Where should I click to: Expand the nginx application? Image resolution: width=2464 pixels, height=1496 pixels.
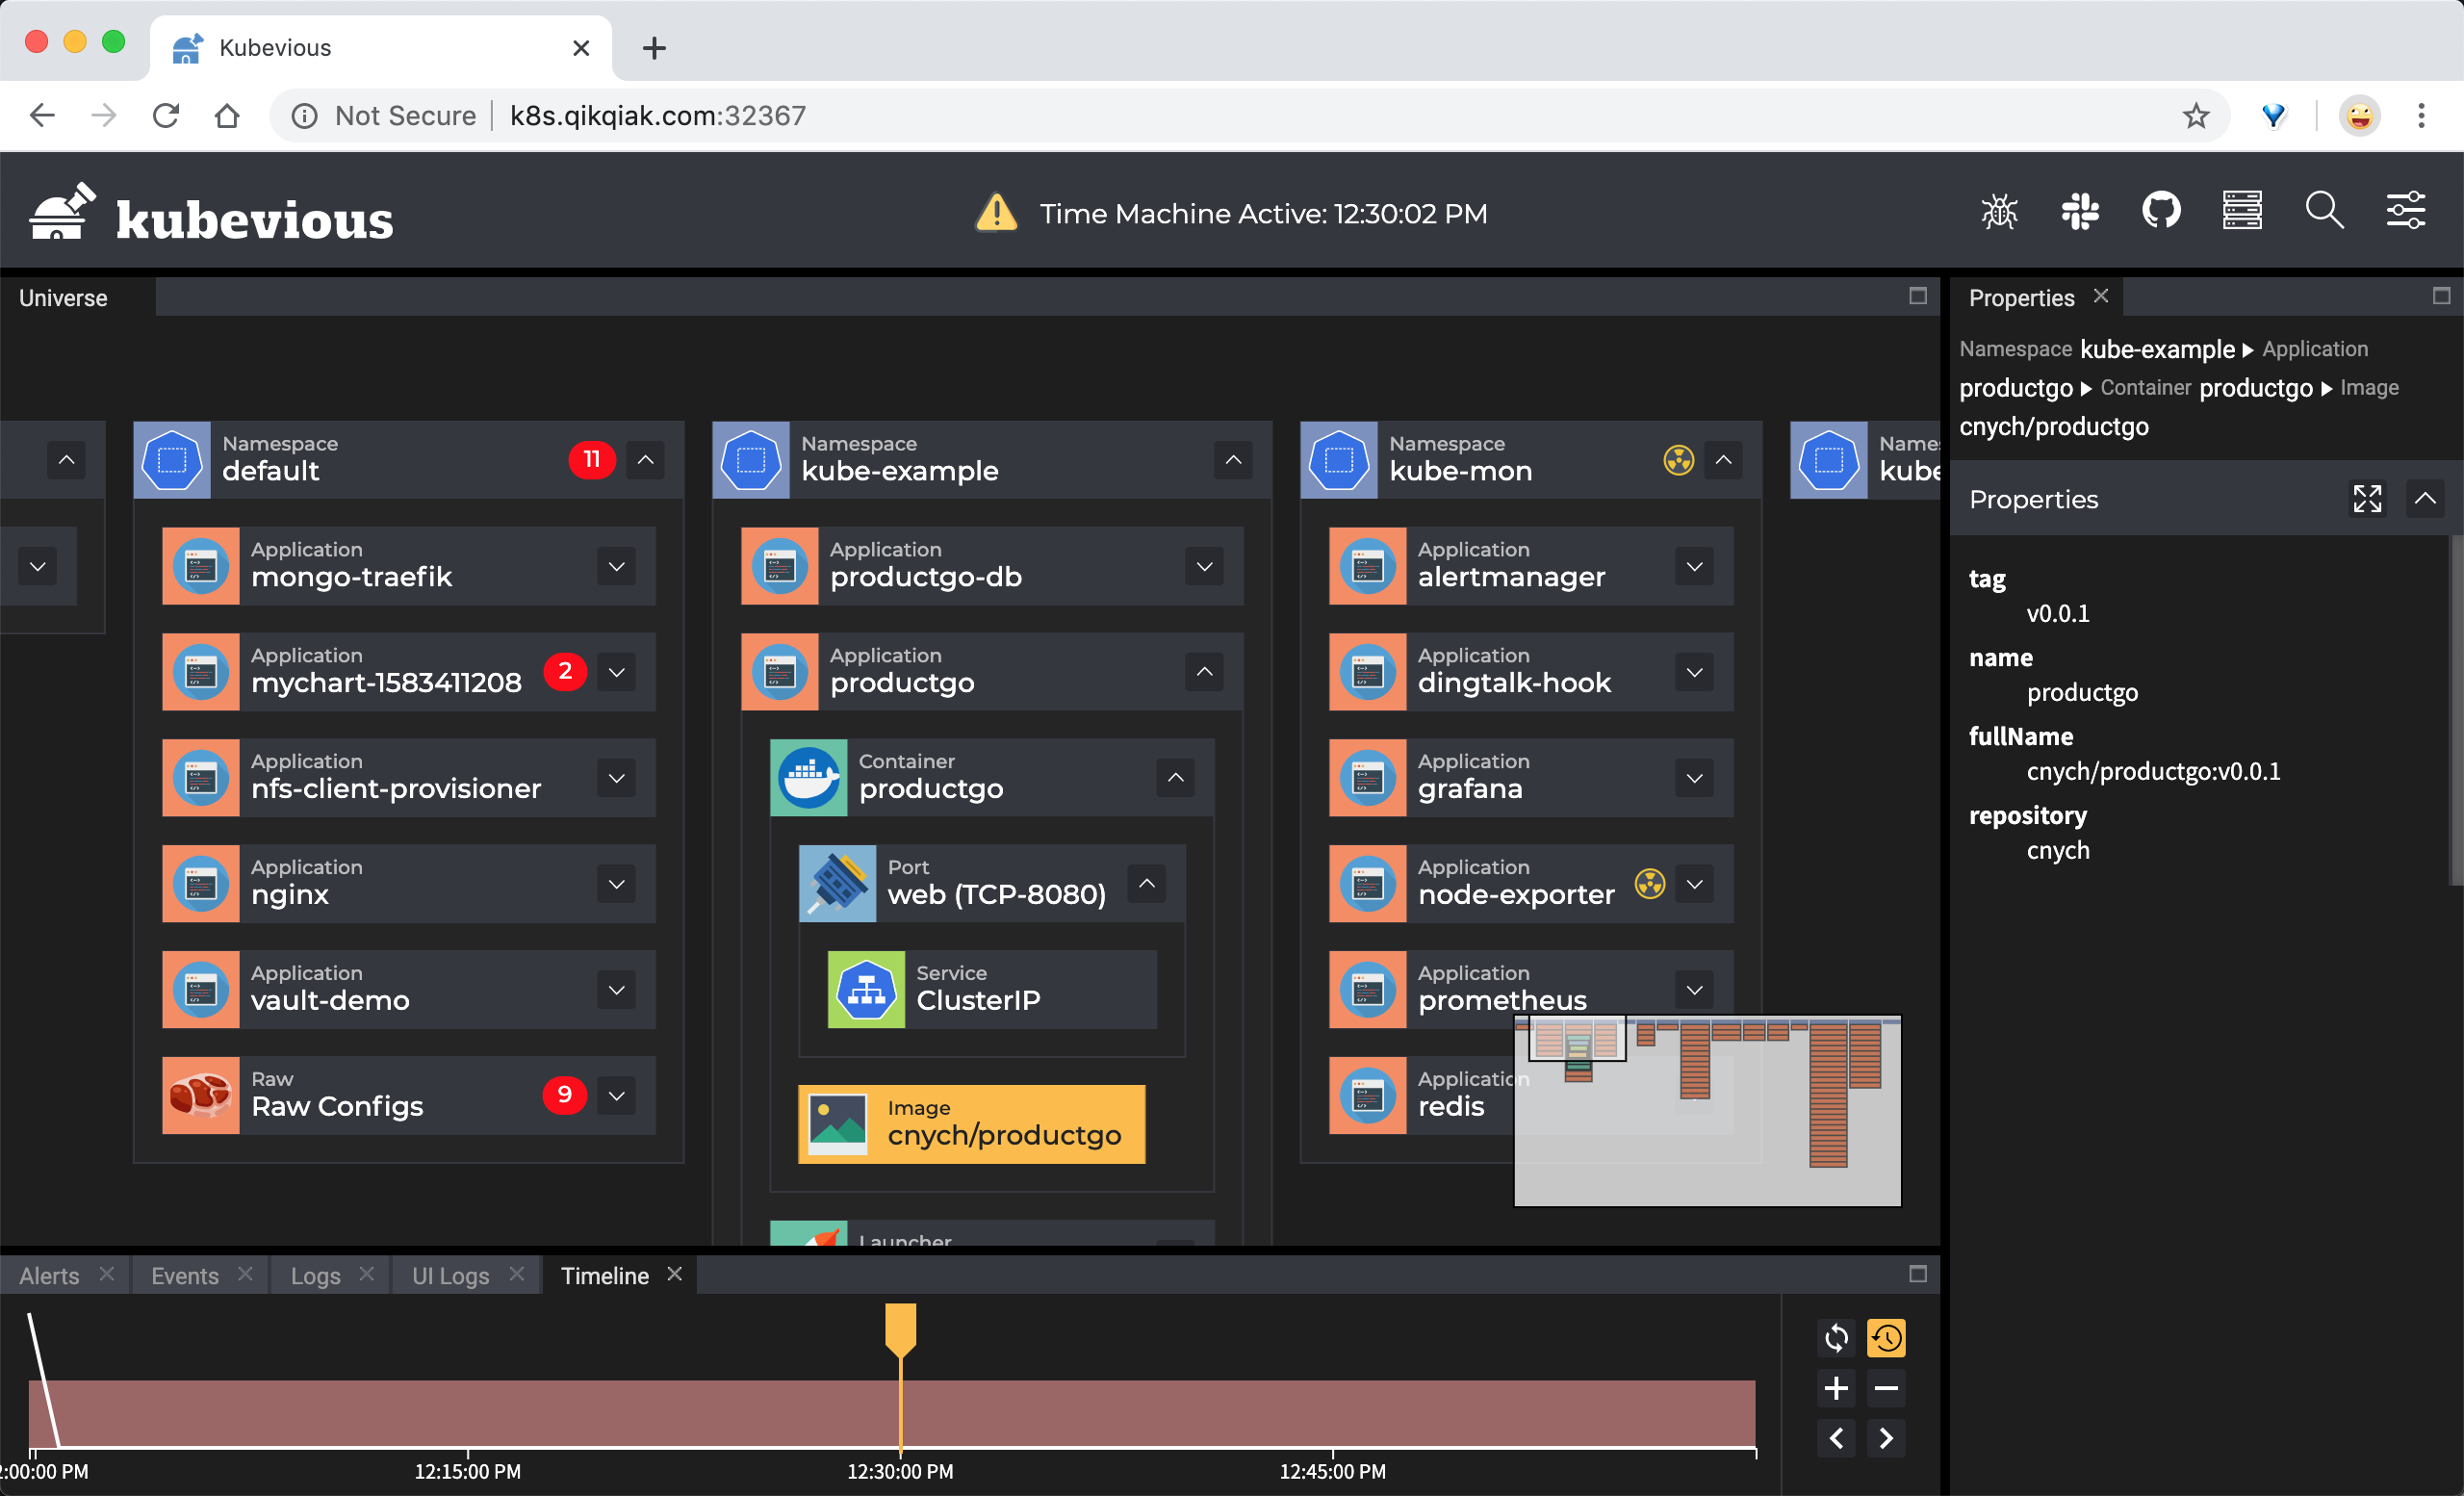617,884
